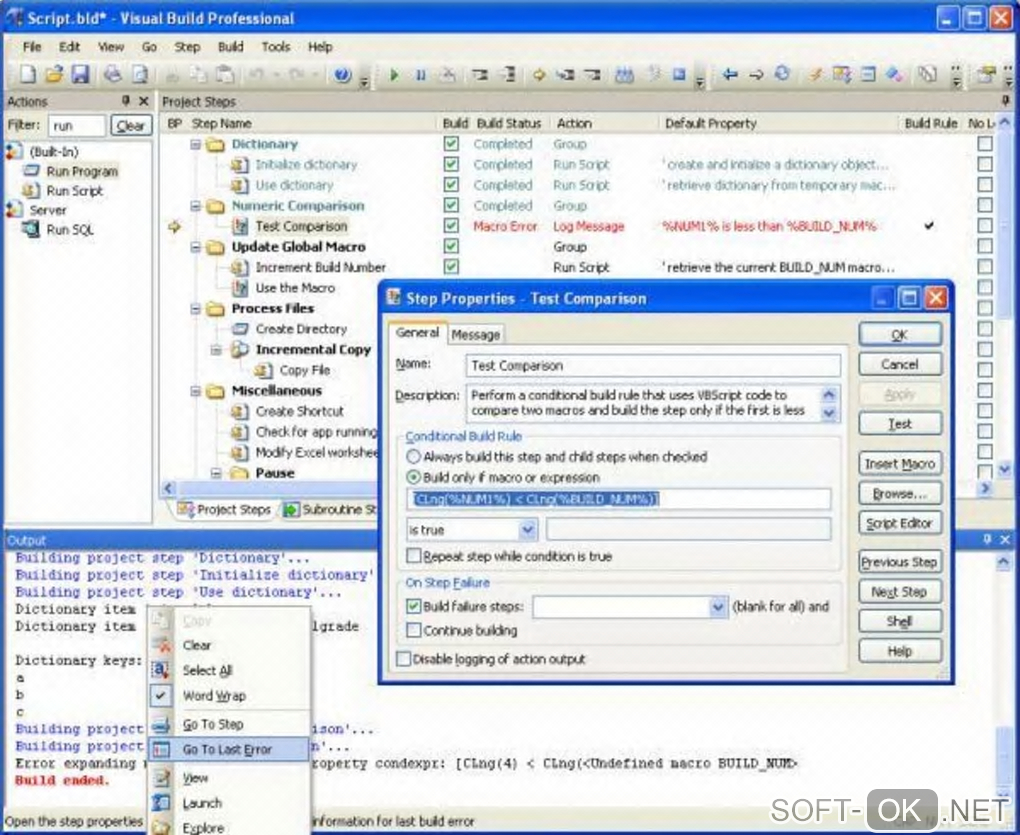The image size is (1020, 835).
Task: Switch to the Message tab
Action: (x=476, y=334)
